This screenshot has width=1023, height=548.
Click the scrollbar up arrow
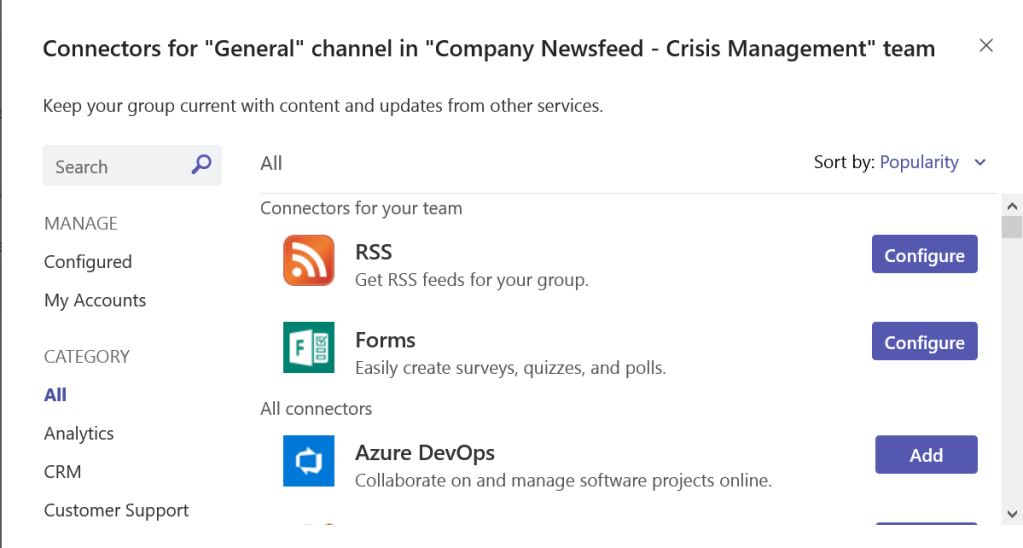(x=1012, y=204)
